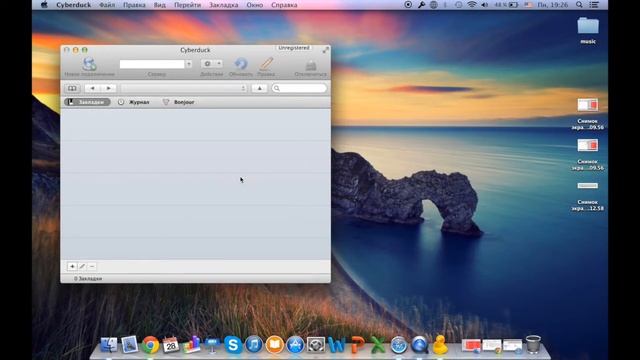Click the clock showing 19:26
The width and height of the screenshot is (640, 360).
coord(553,5)
